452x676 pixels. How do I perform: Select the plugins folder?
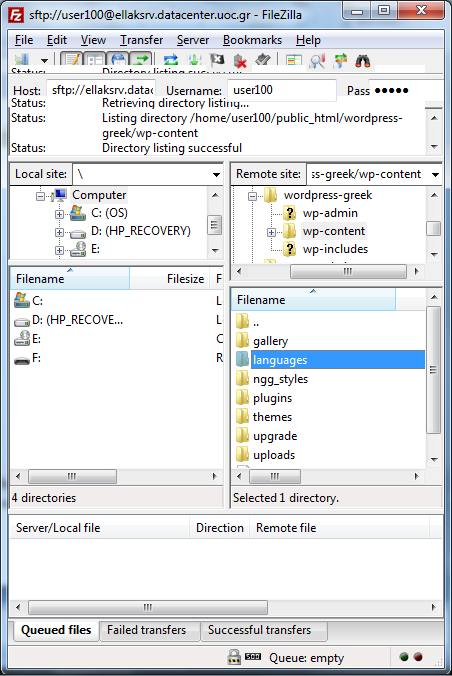tap(264, 397)
